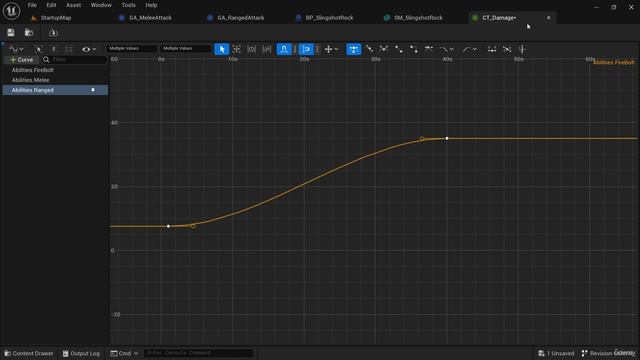Close the CT_Damage tab
This screenshot has width=640, height=360.
pyautogui.click(x=549, y=18)
